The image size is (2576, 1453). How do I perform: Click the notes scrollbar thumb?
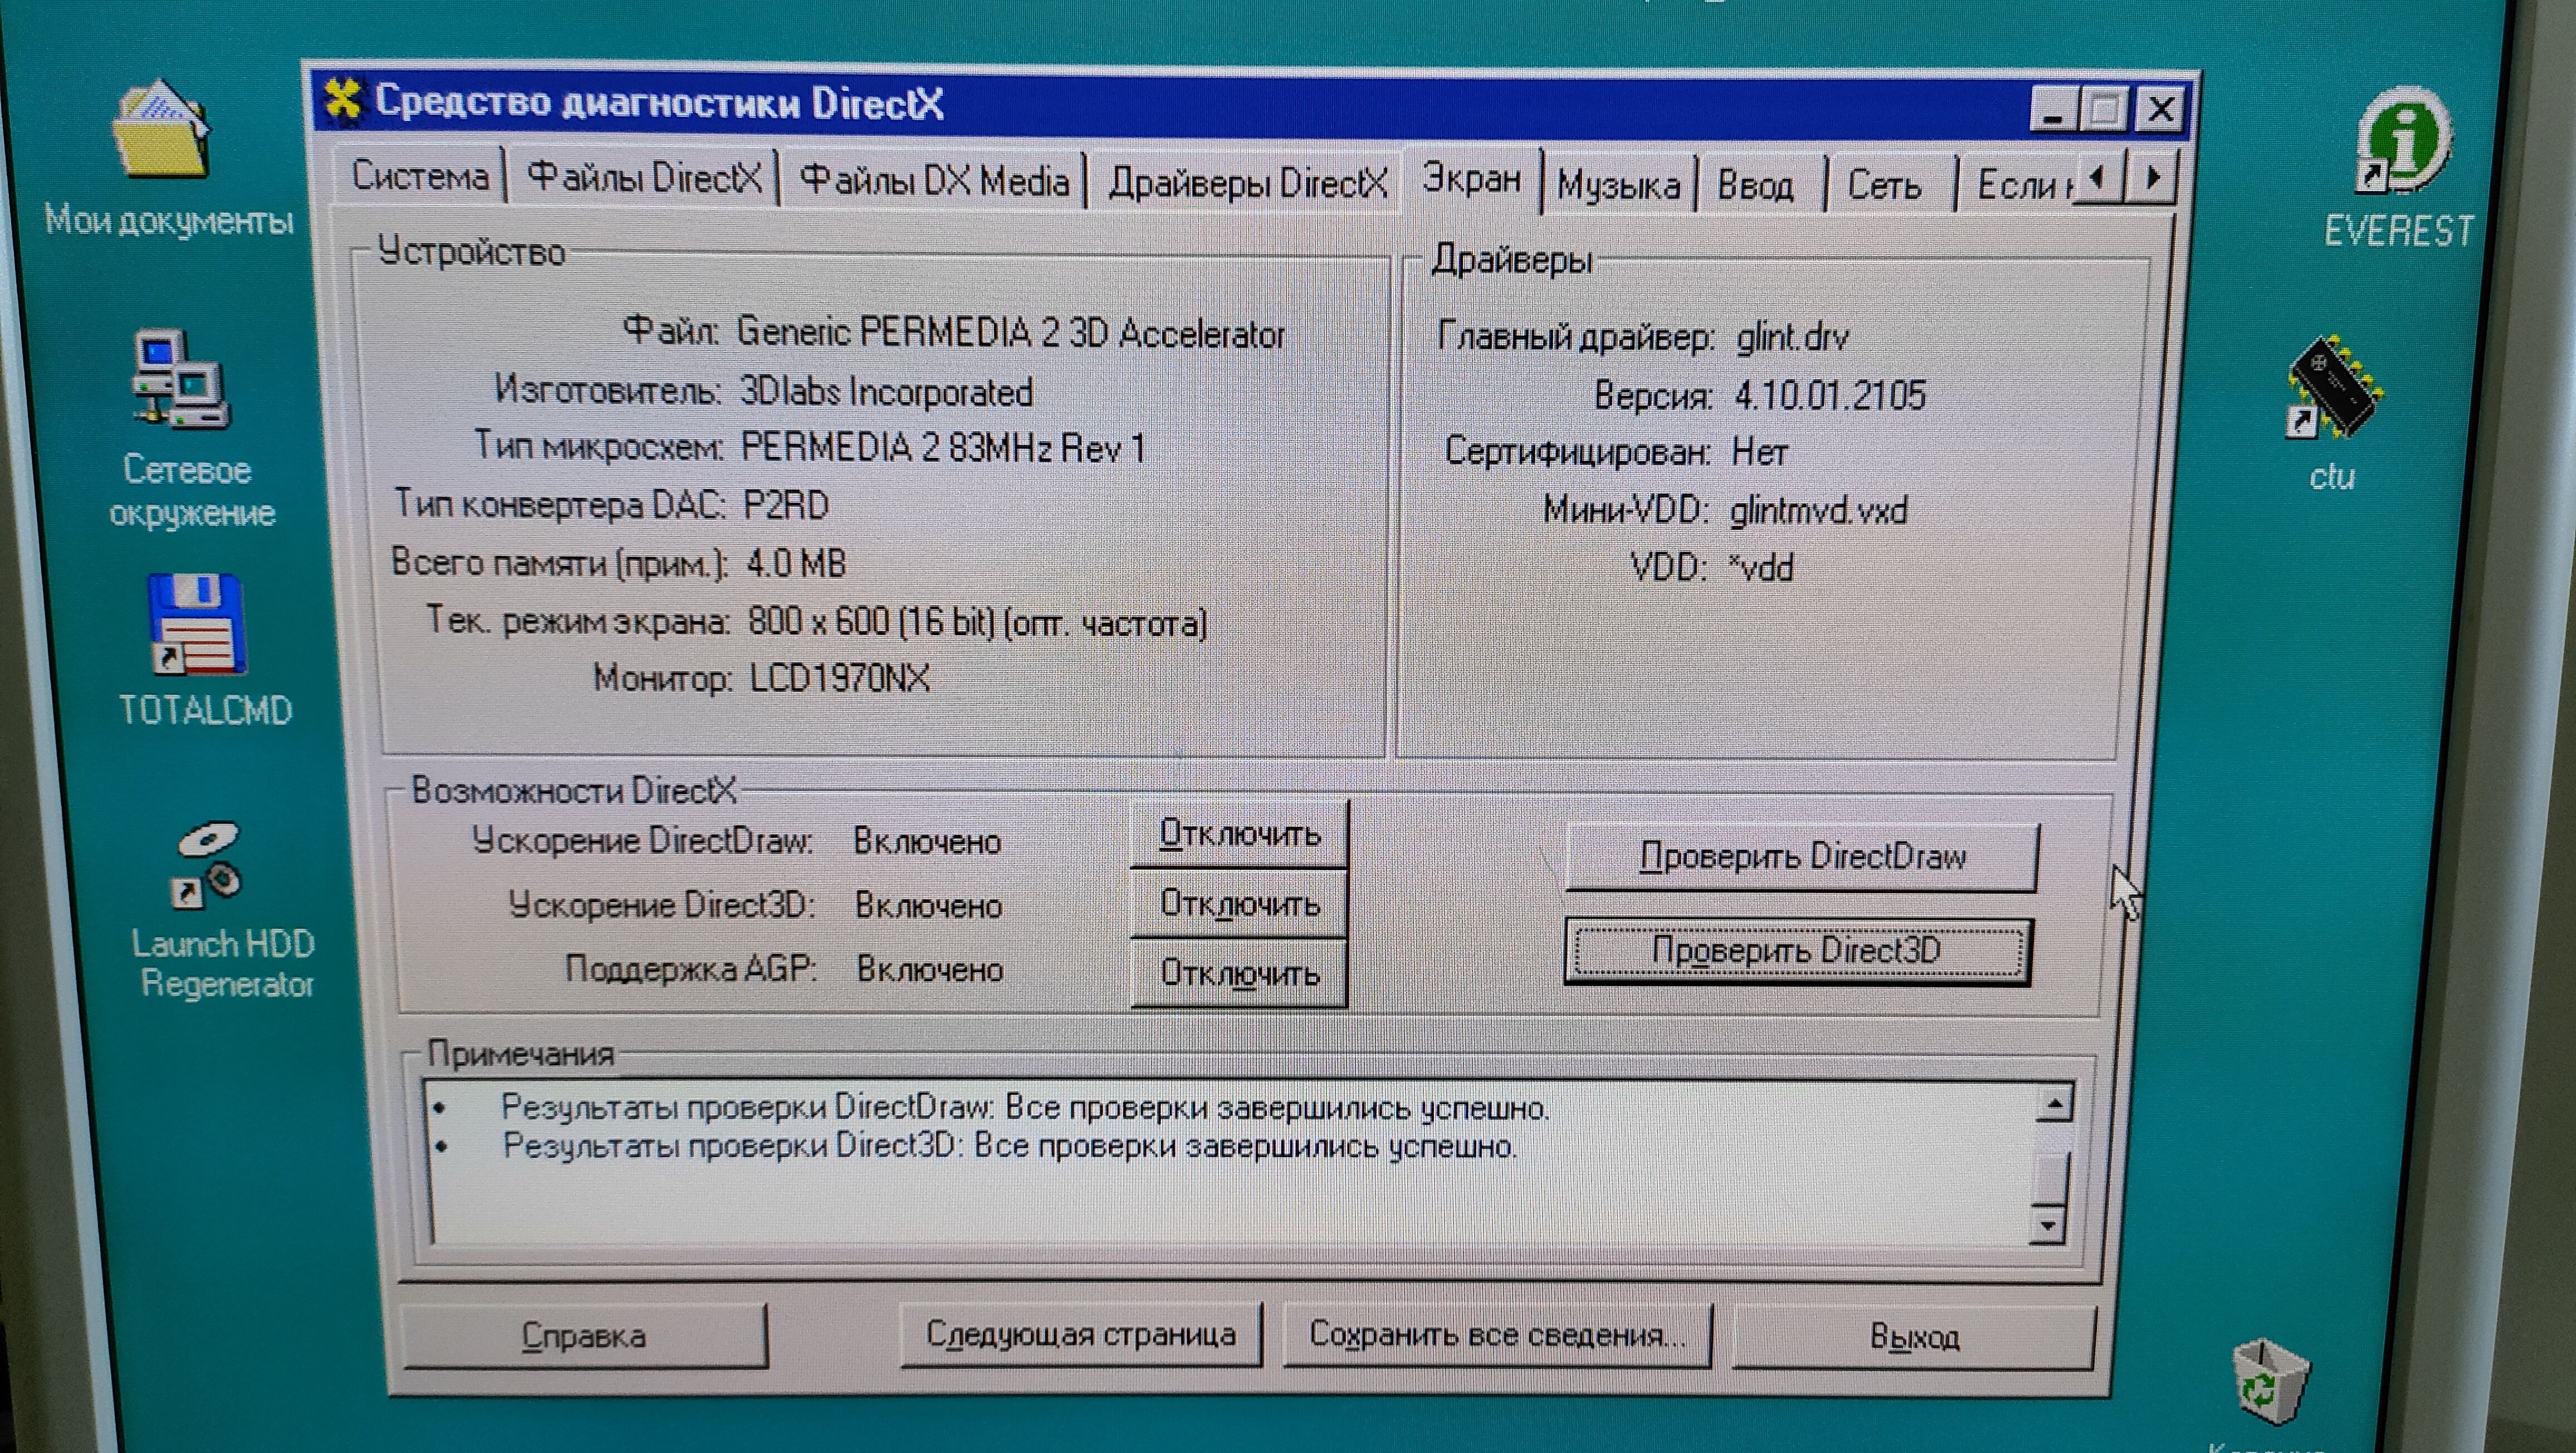[2053, 1180]
